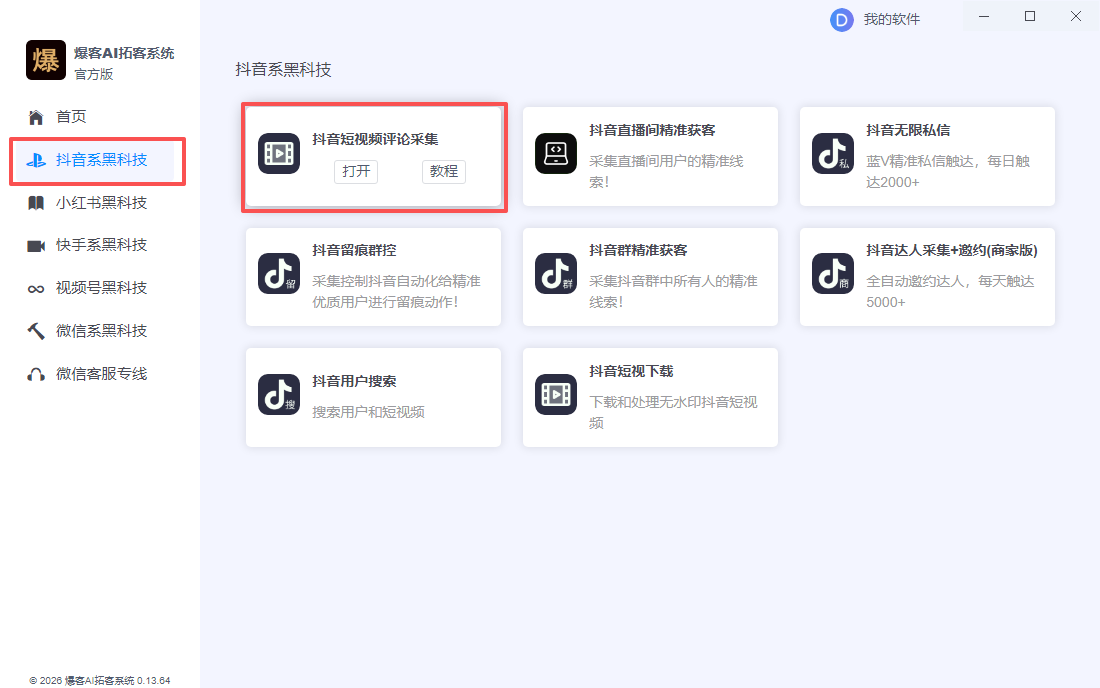
Task: Minimize the application window
Action: tap(984, 16)
